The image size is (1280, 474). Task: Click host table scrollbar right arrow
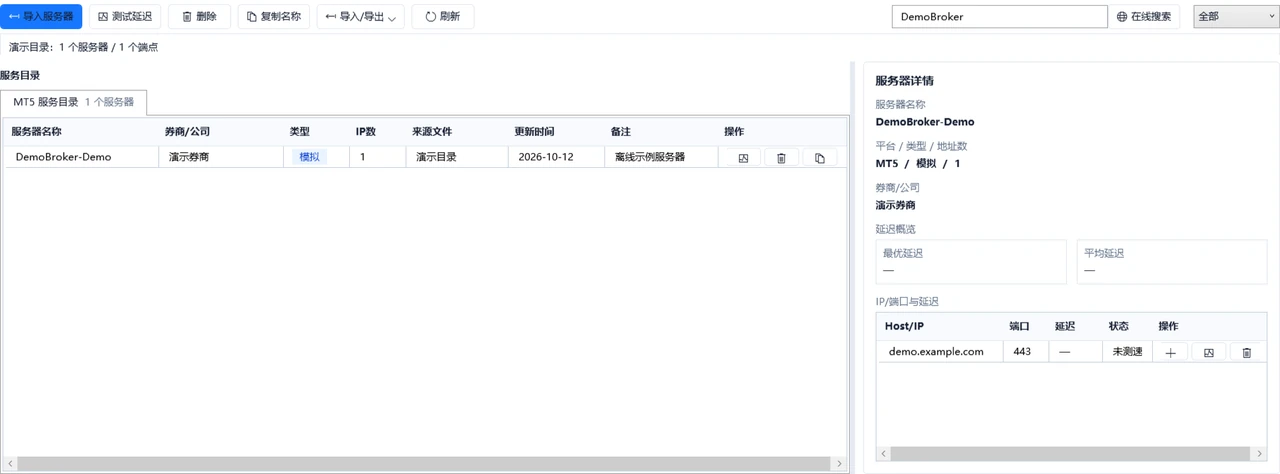click(x=1258, y=454)
